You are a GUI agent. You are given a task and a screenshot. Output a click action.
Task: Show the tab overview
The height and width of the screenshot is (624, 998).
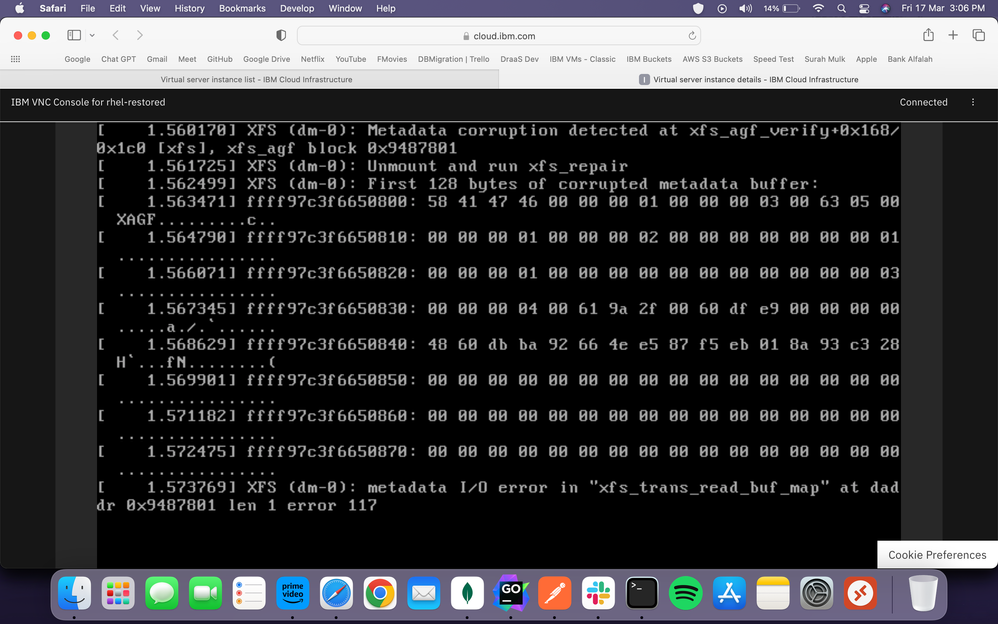click(978, 35)
